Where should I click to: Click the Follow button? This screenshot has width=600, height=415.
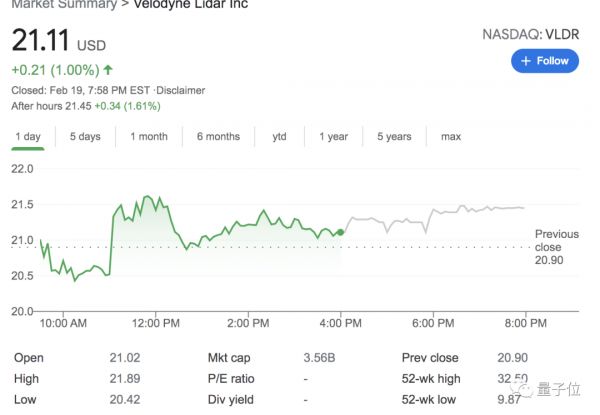[545, 61]
